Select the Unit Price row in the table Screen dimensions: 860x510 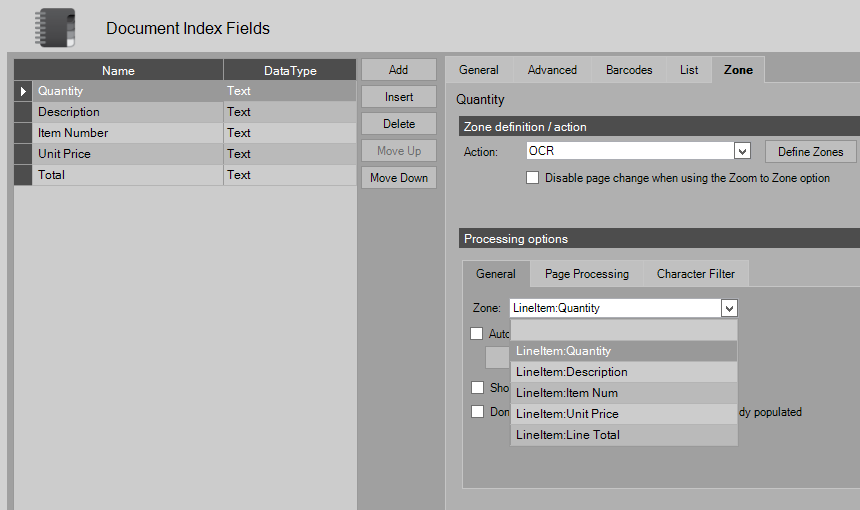click(x=65, y=154)
